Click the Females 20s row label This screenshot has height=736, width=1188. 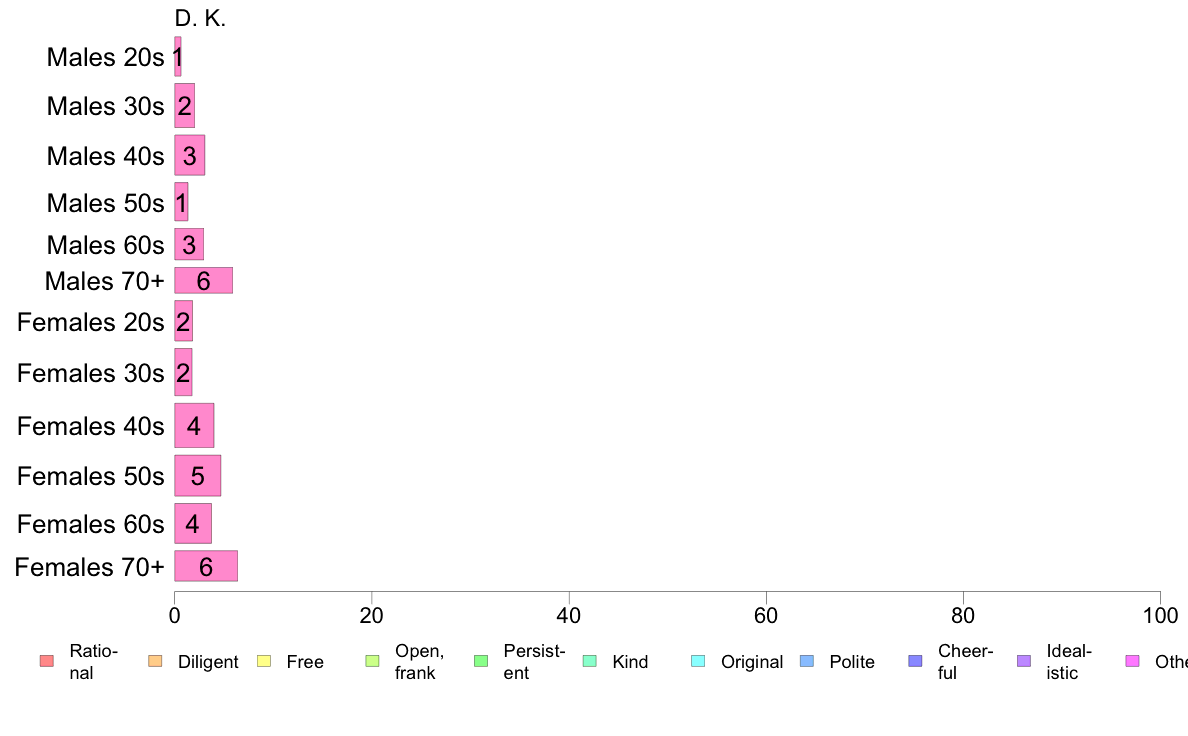pyautogui.click(x=90, y=322)
